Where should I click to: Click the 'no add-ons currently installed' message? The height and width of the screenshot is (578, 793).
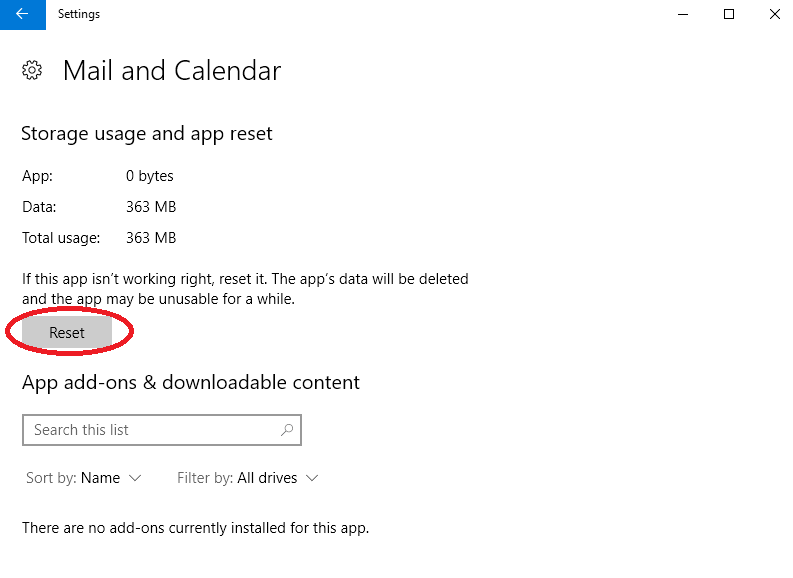195,527
